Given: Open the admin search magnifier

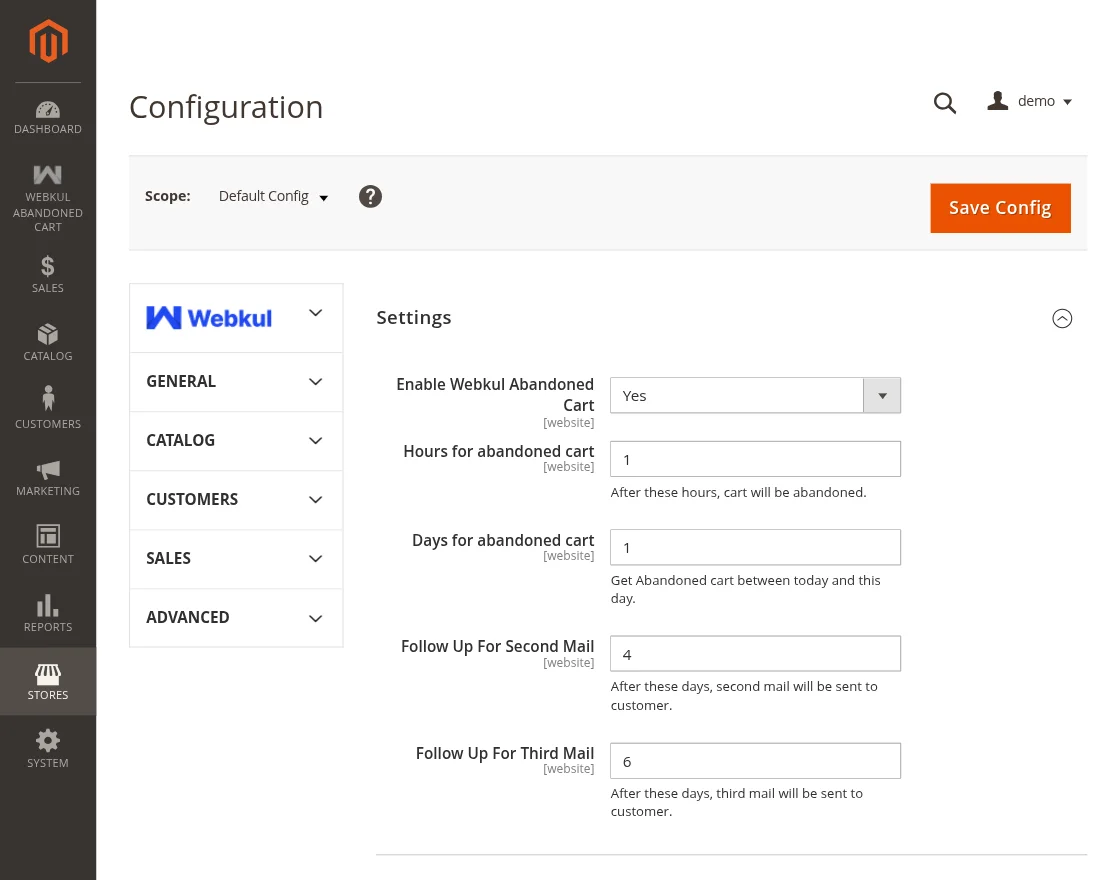Looking at the screenshot, I should click(x=944, y=103).
